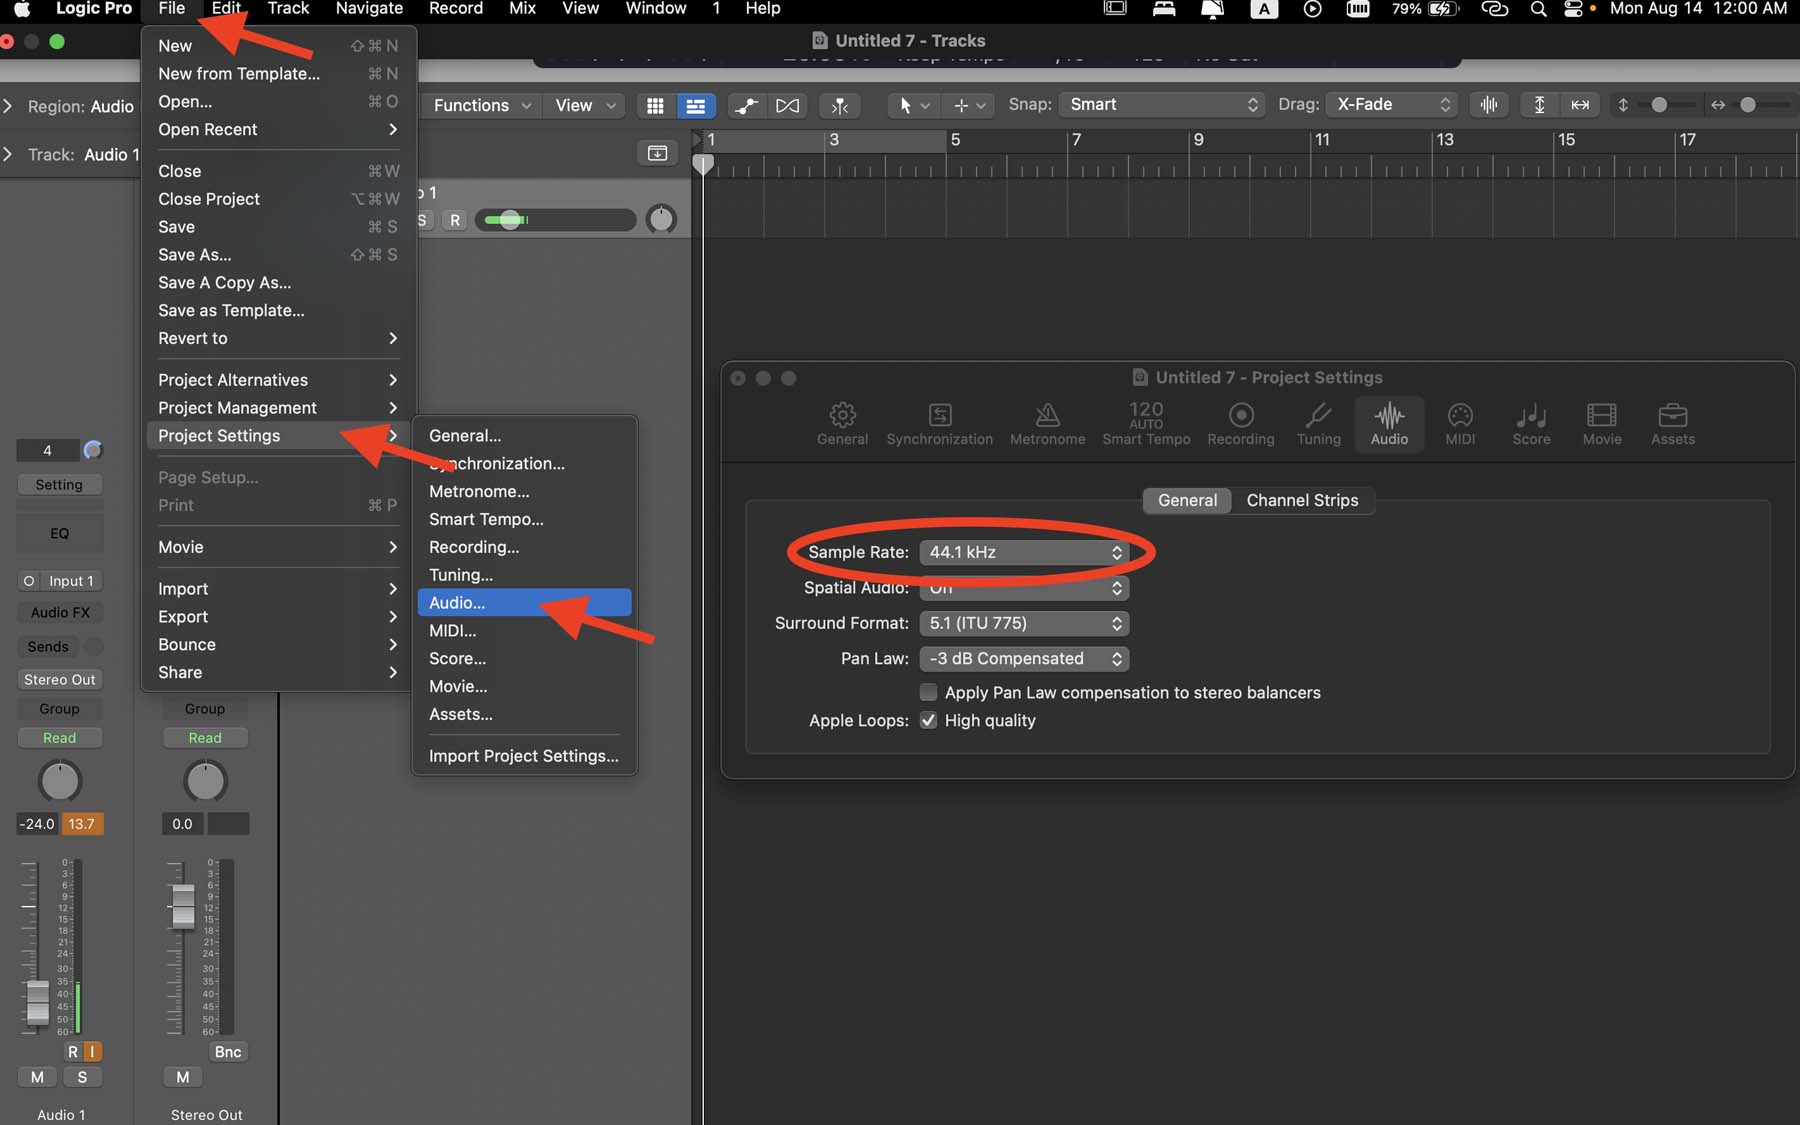Click Setting button on Audio 1 strip

click(59, 485)
